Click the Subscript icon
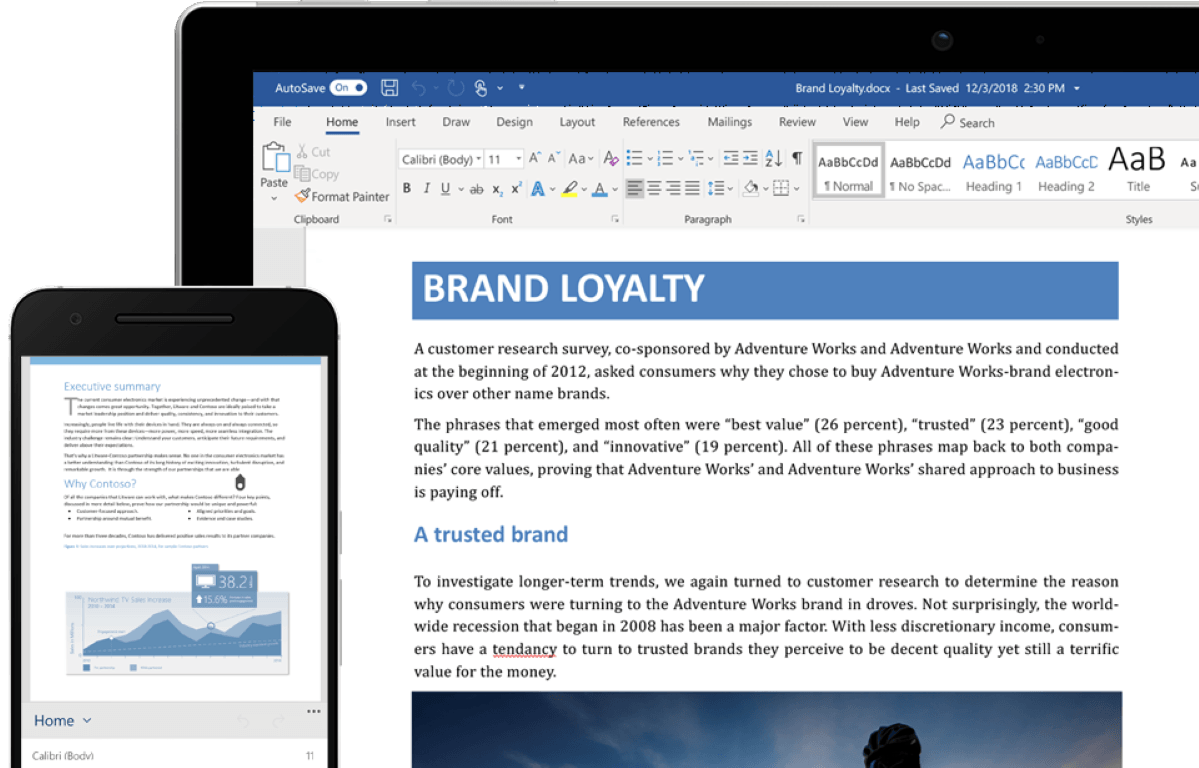The image size is (1199, 768). [x=497, y=189]
